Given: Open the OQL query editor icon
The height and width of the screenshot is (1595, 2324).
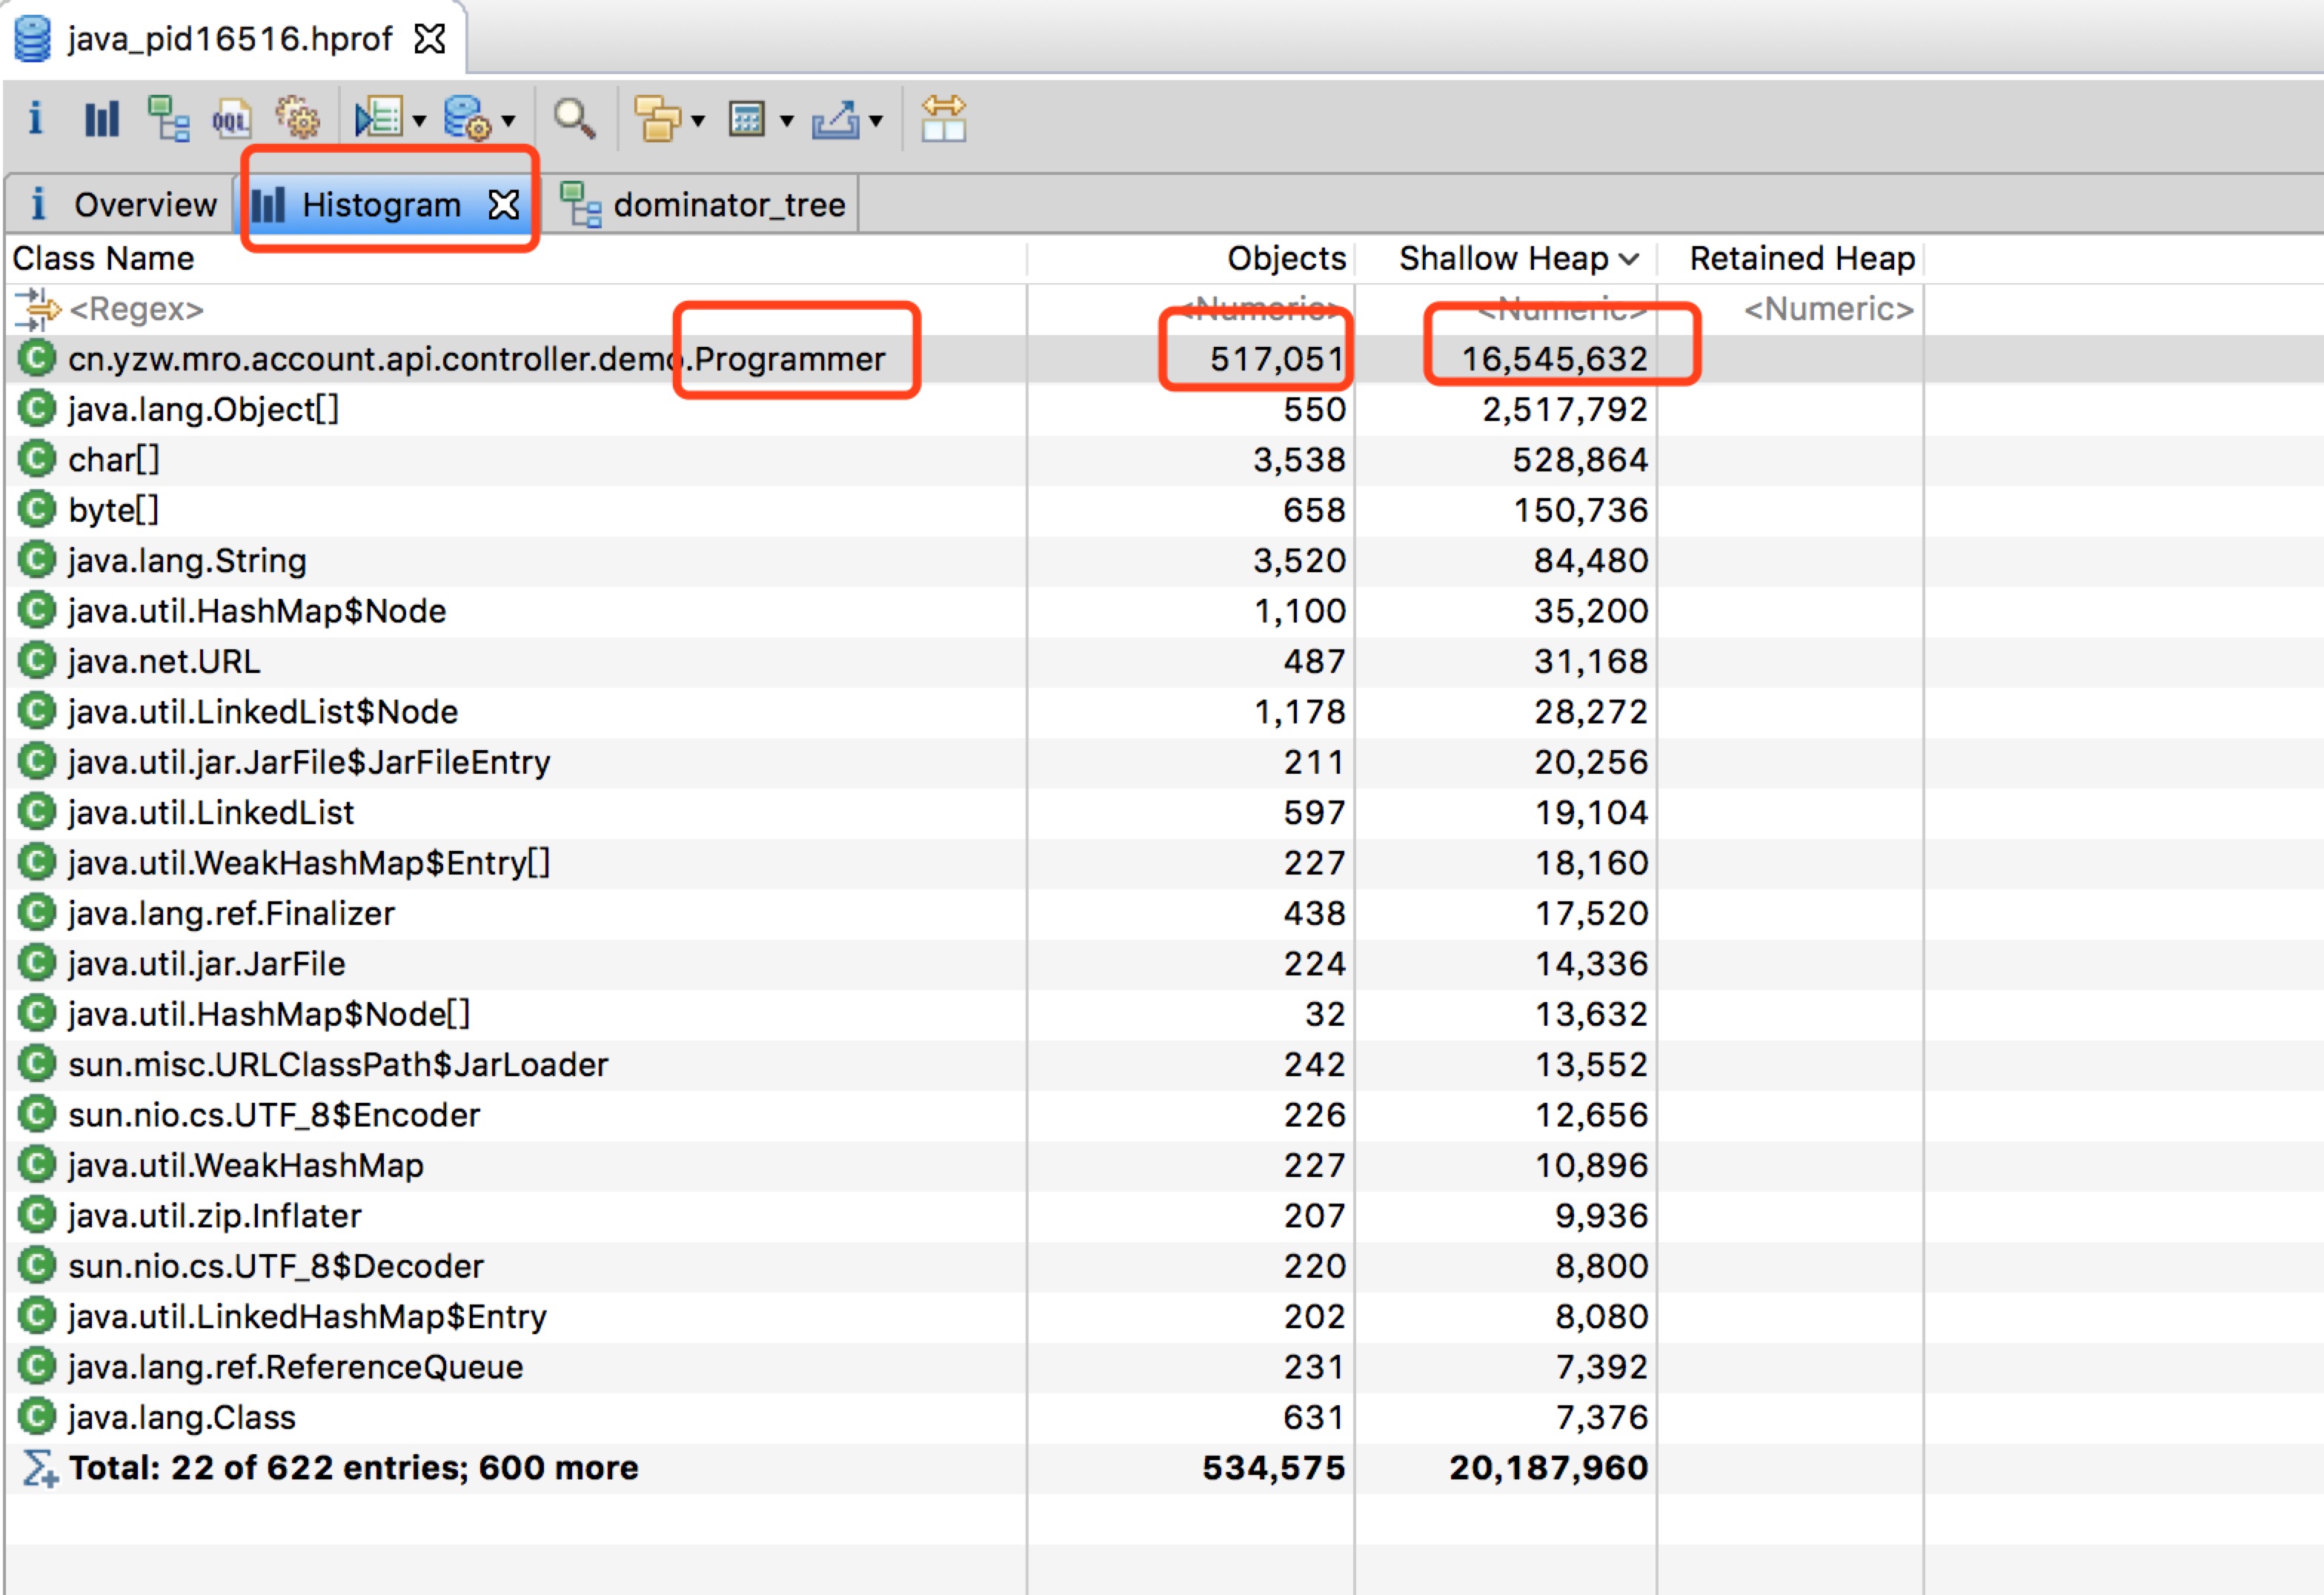Looking at the screenshot, I should click(x=232, y=120).
